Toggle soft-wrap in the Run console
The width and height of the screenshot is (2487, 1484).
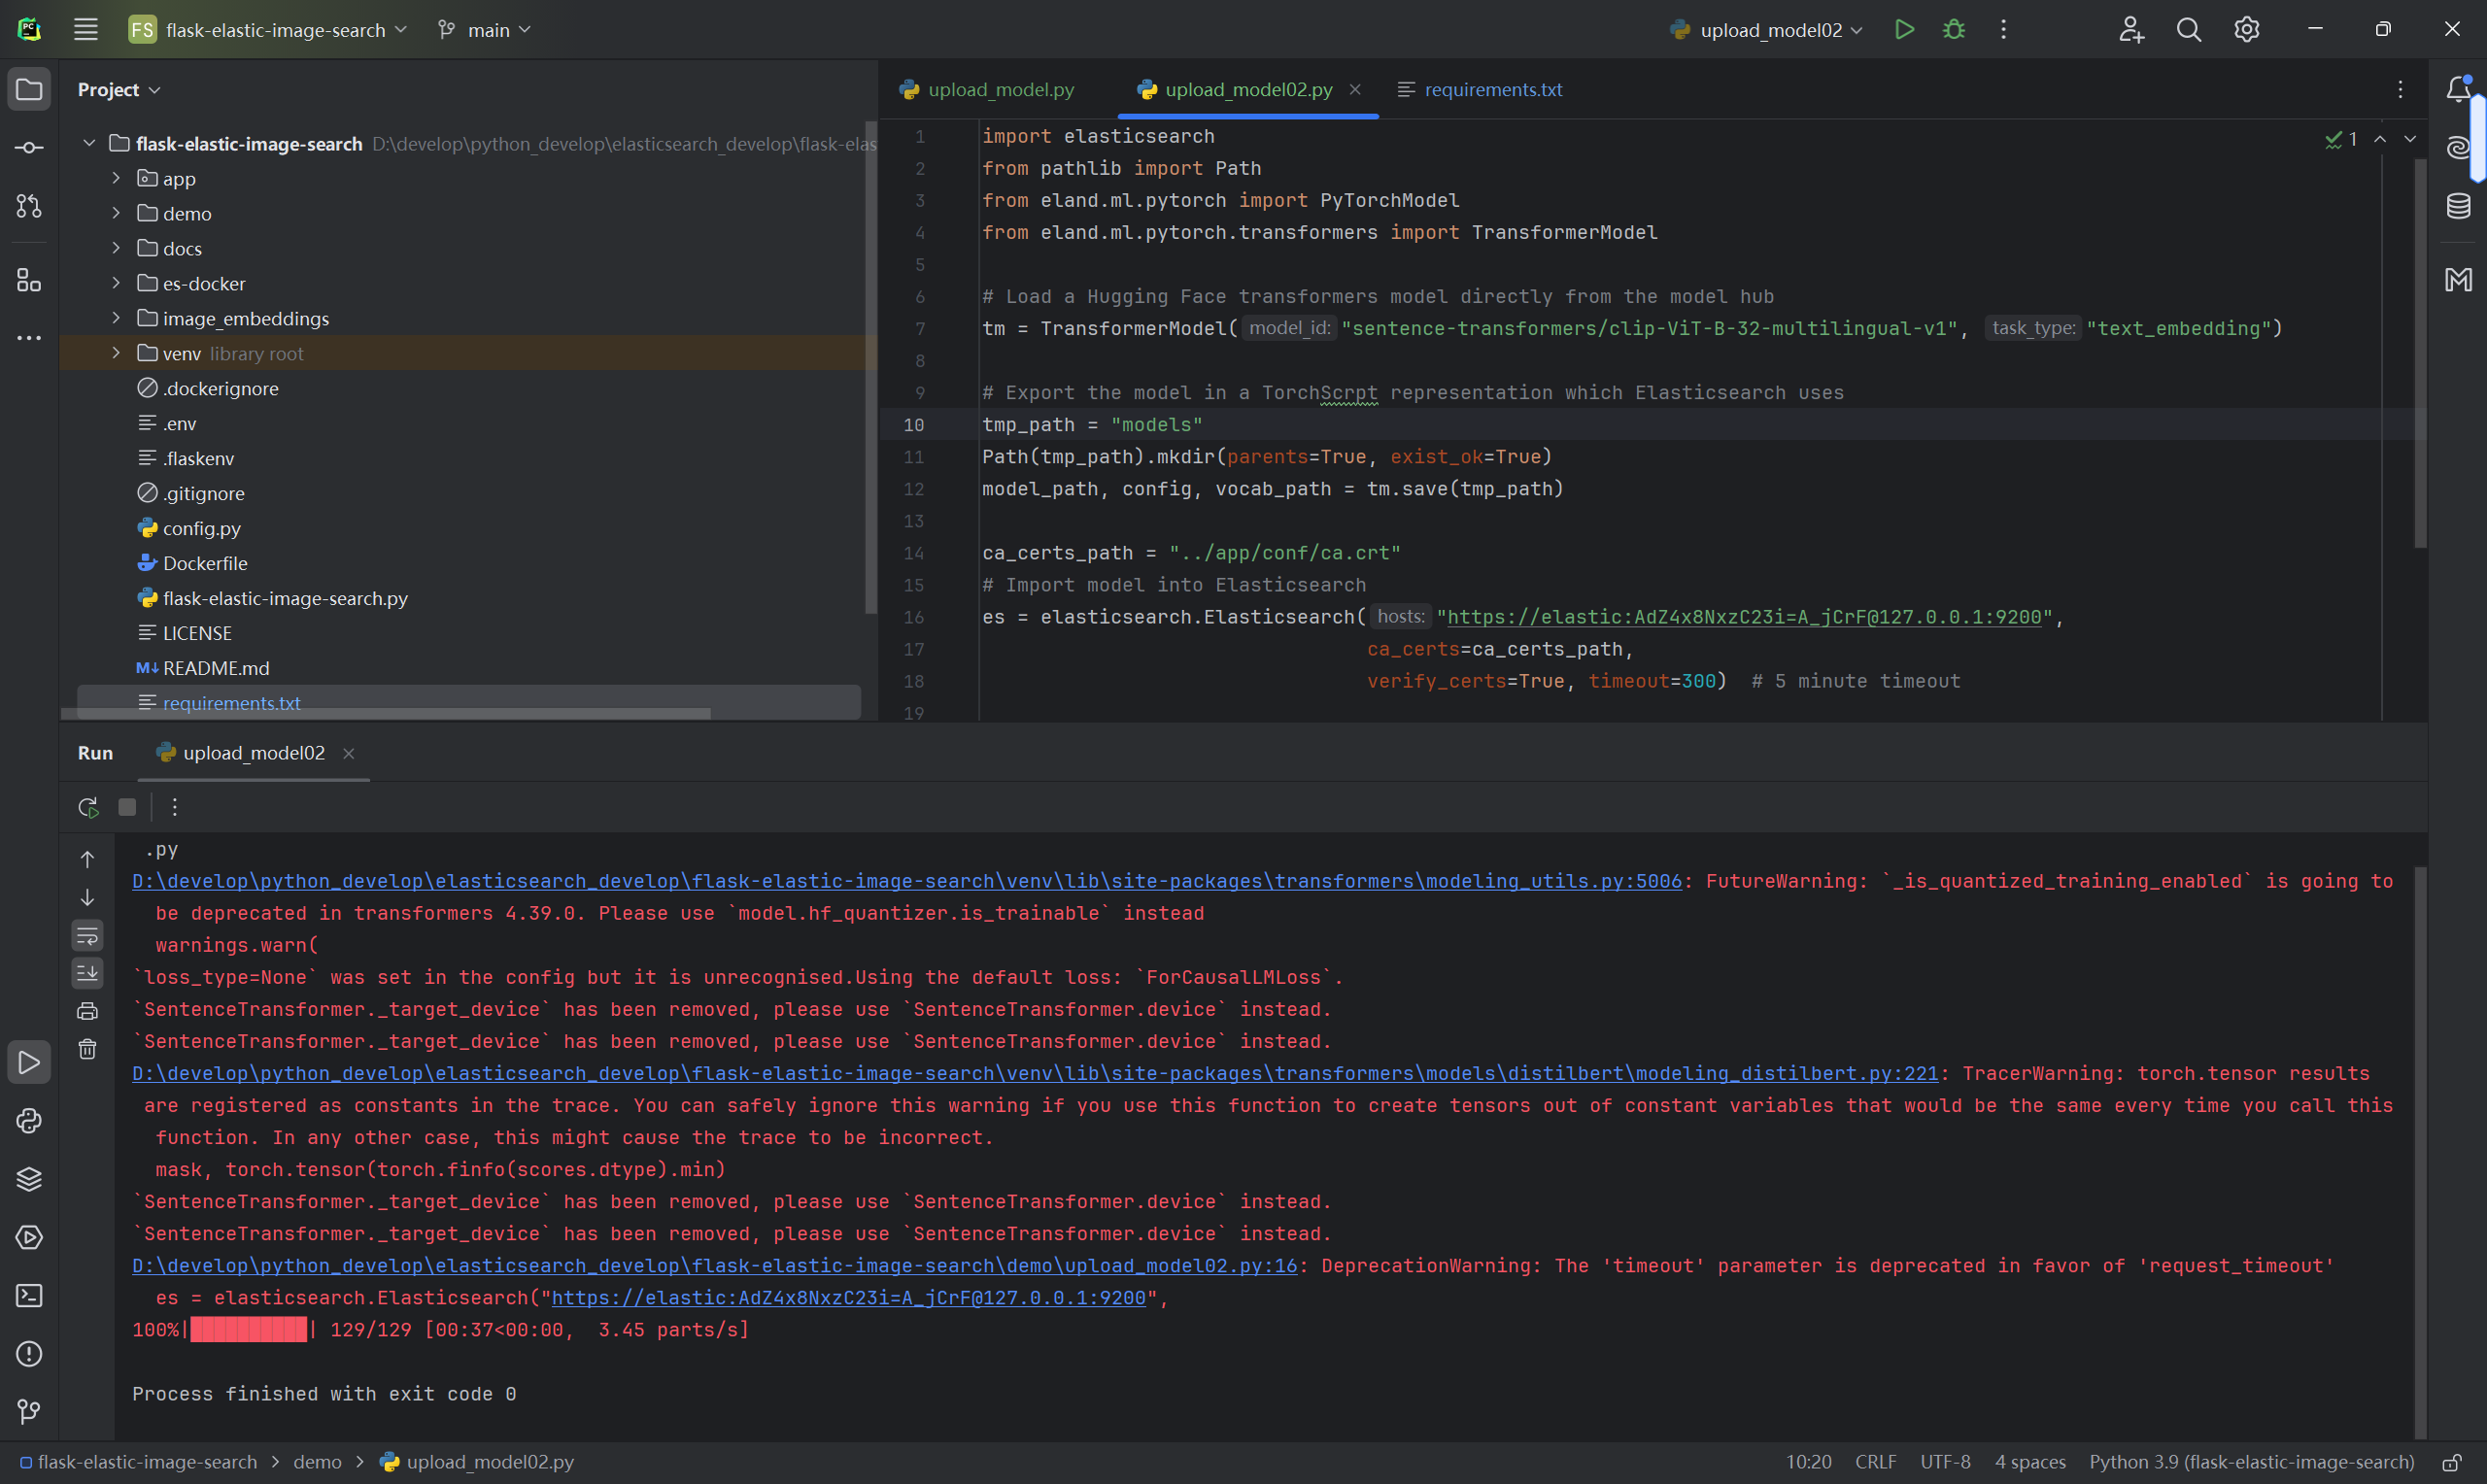[88, 936]
